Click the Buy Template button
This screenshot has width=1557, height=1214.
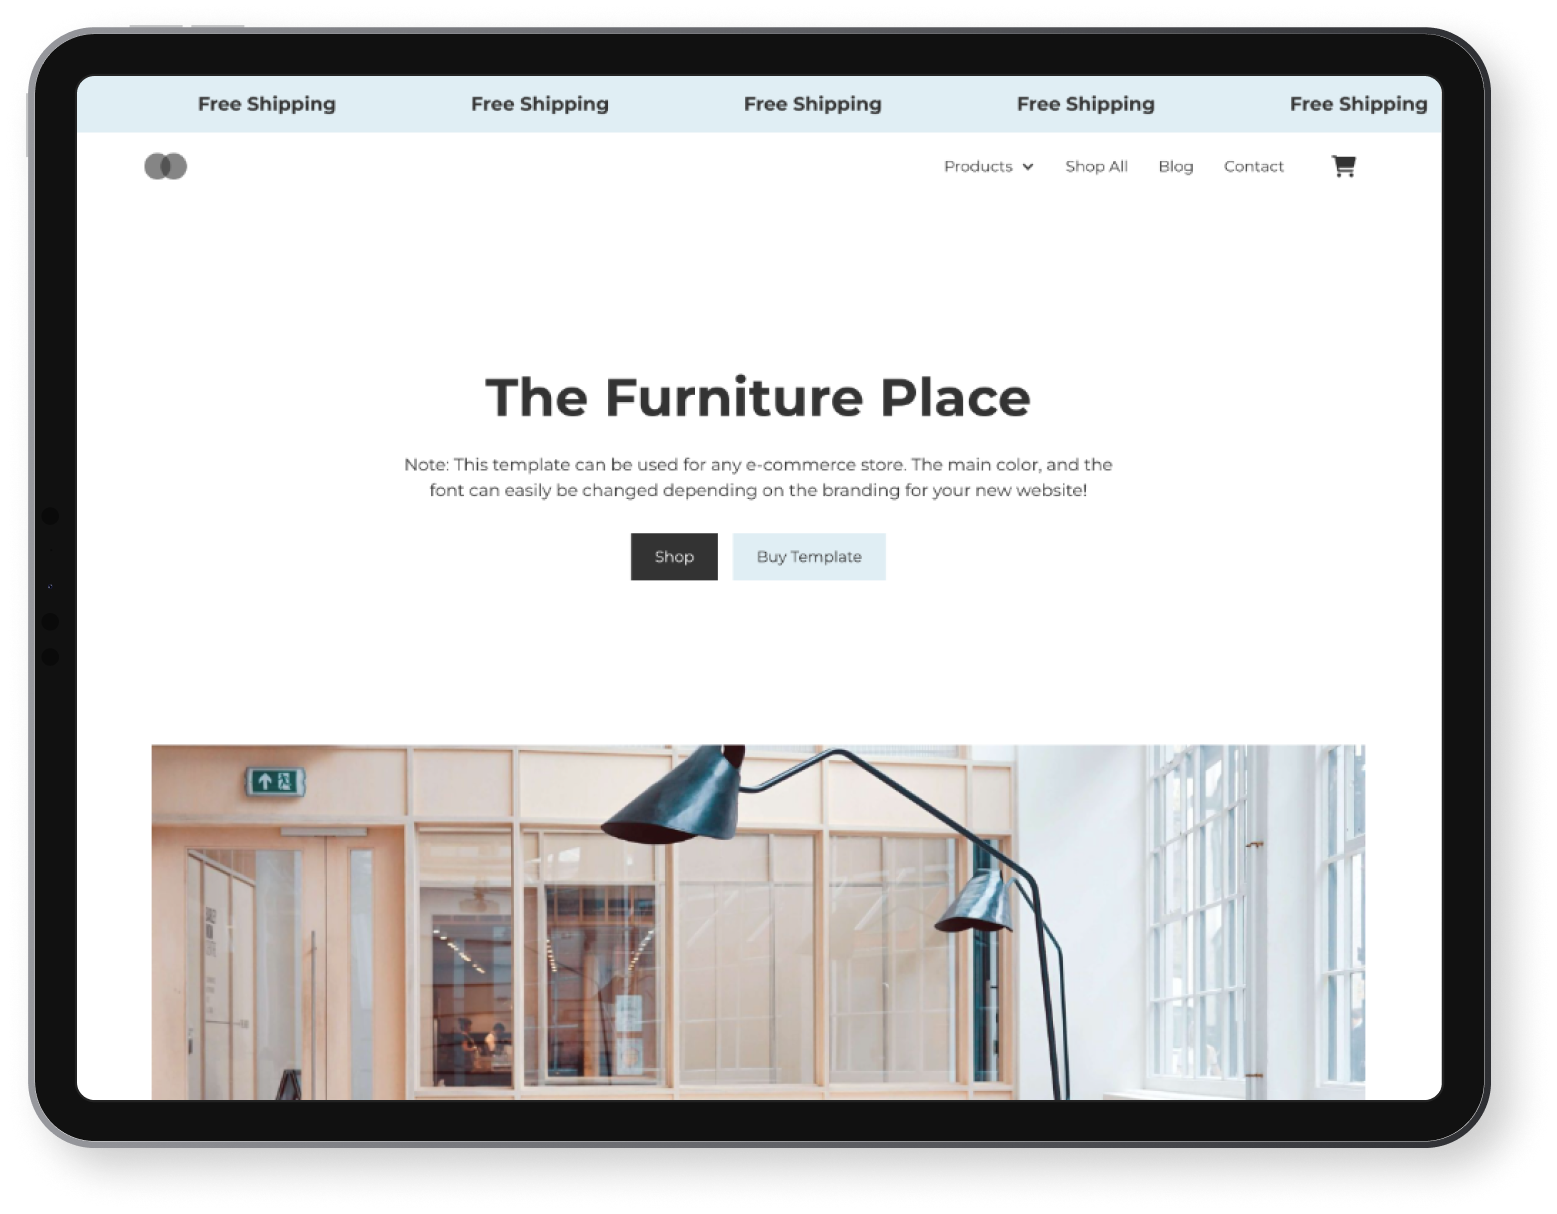point(808,556)
